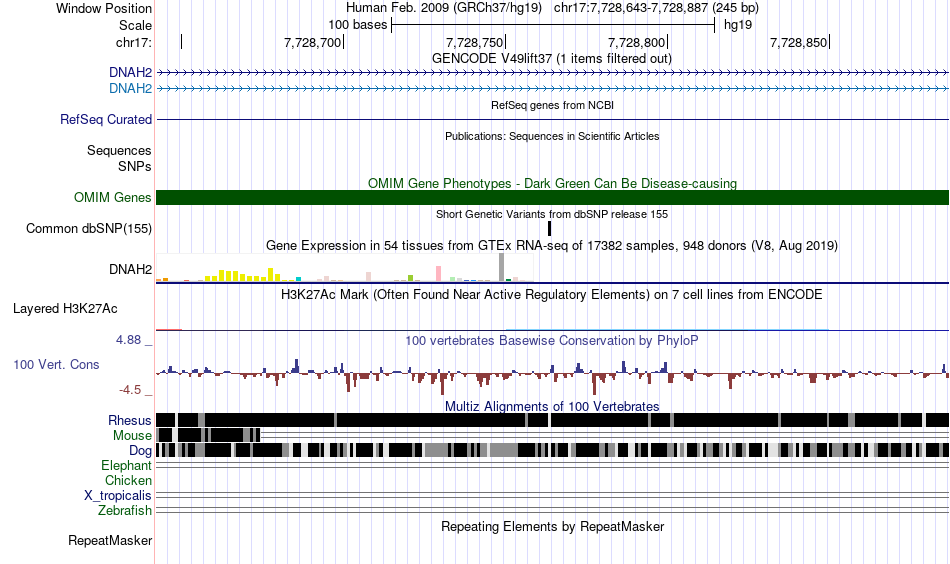Click the dark green OMIM Genes bar

pos(553,197)
